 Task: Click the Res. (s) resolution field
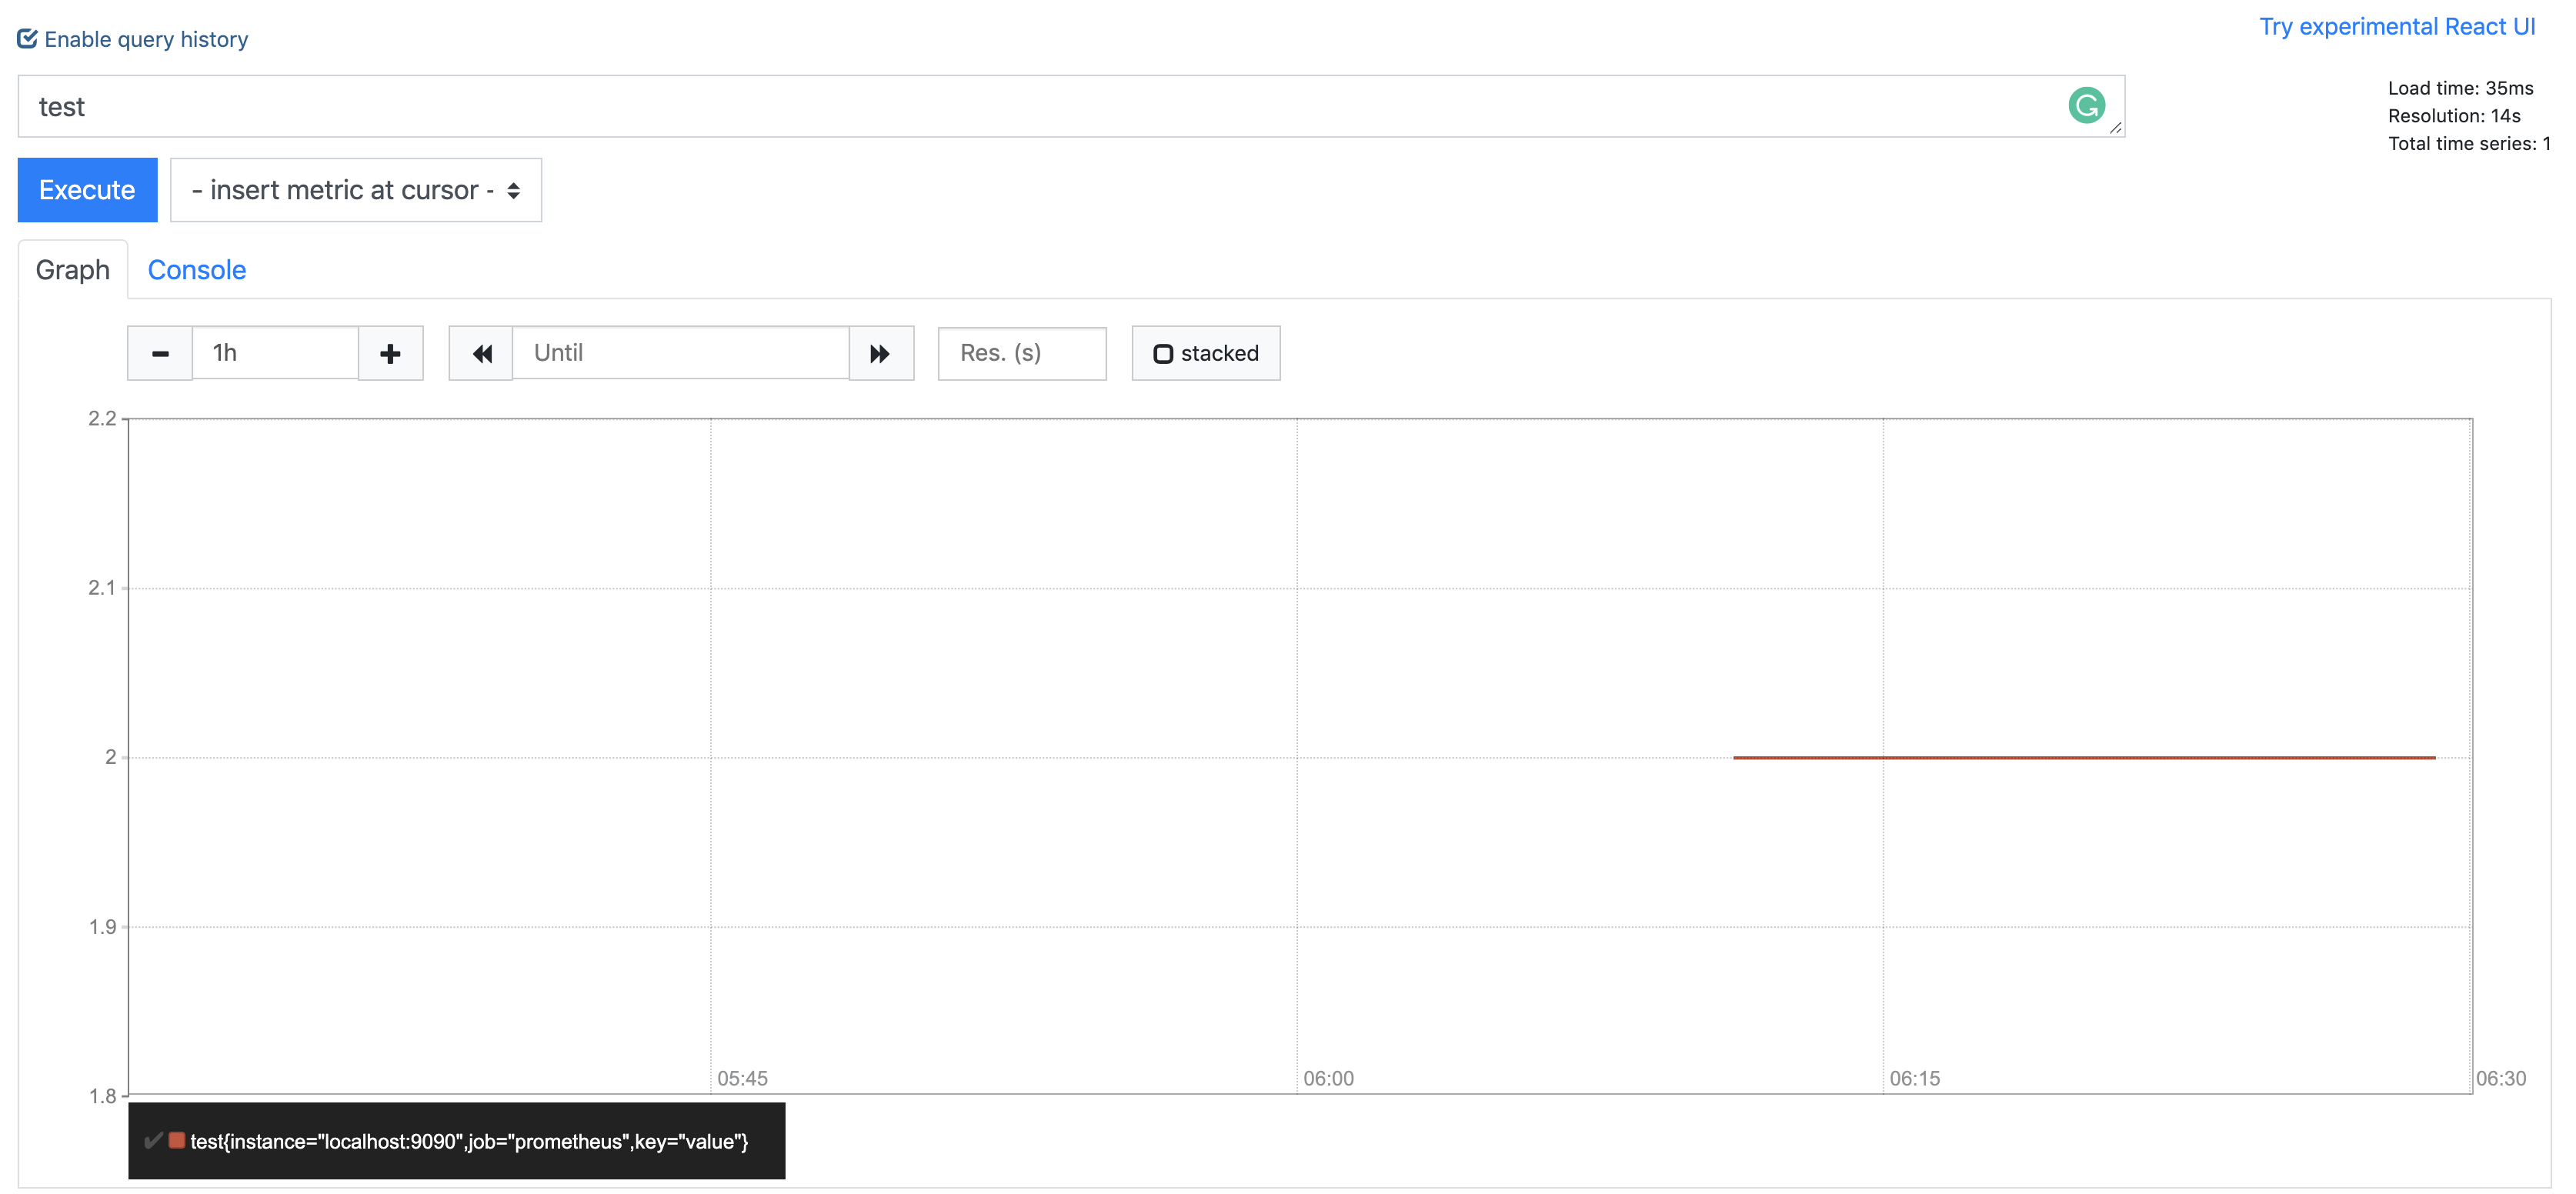1021,353
